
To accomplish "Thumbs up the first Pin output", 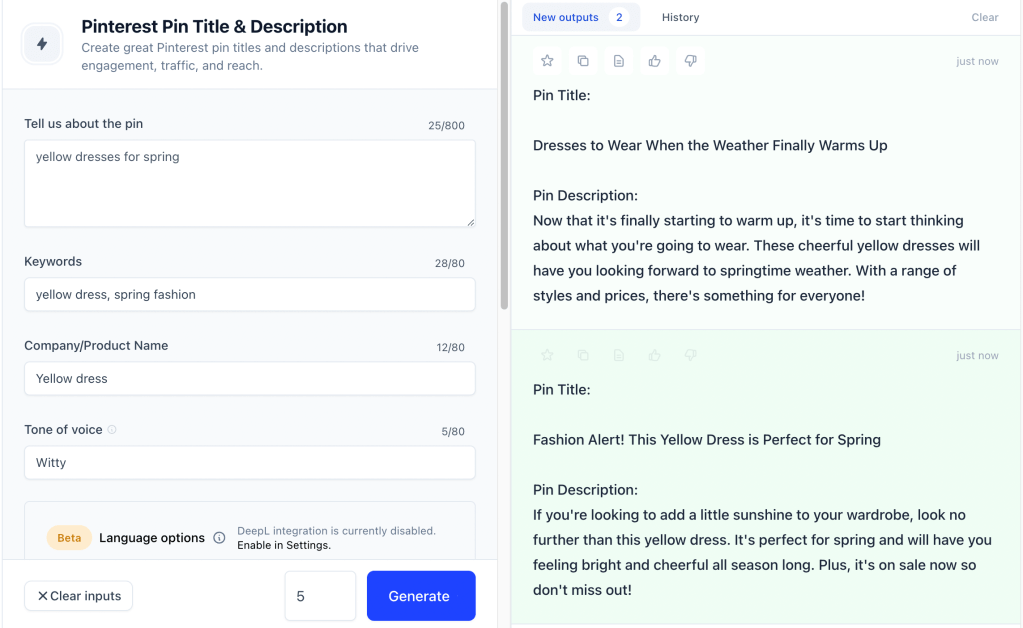I will 655,61.
